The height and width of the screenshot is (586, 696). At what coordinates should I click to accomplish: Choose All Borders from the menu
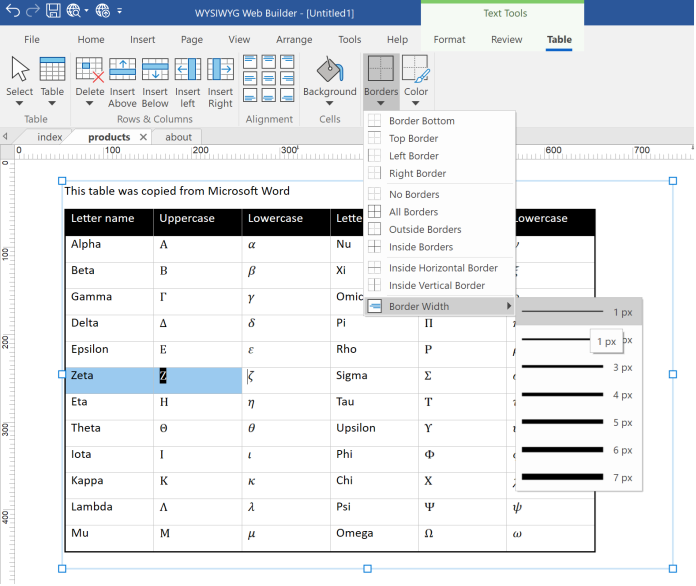(x=413, y=212)
